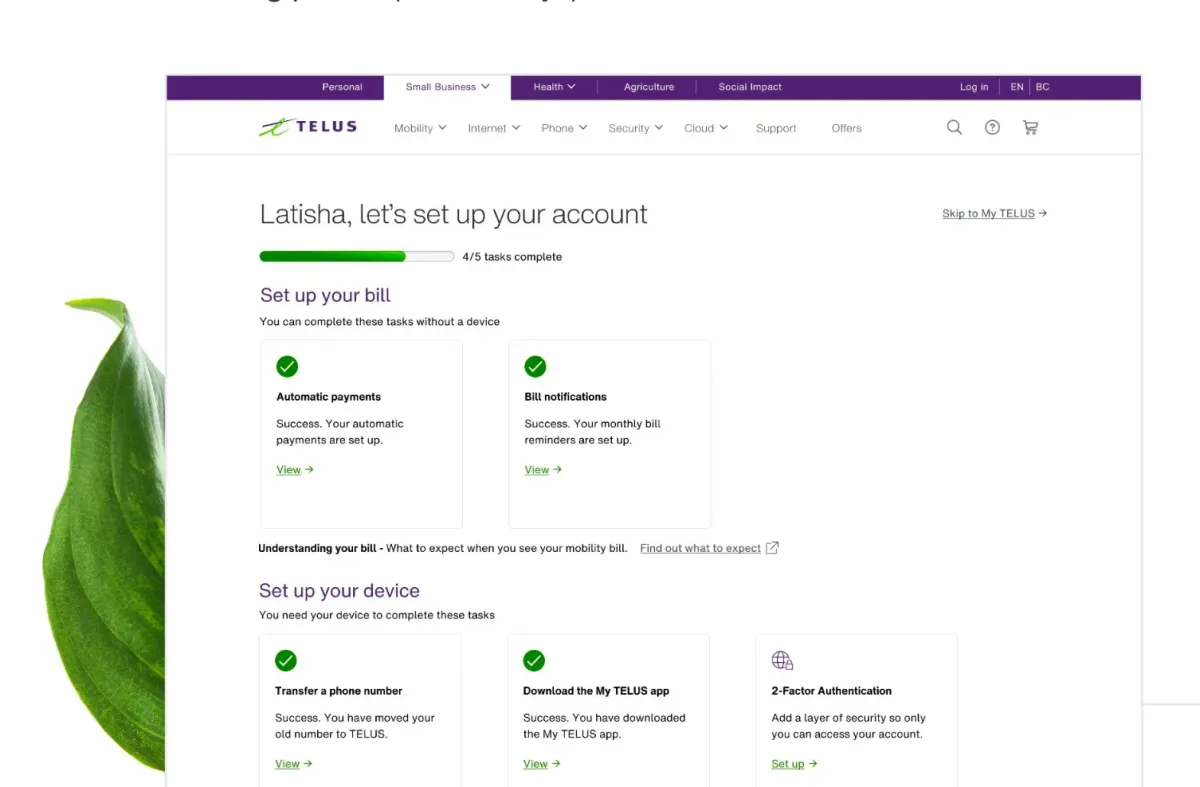This screenshot has height=787, width=1200.
Task: Click the Log in link
Action: tap(974, 87)
